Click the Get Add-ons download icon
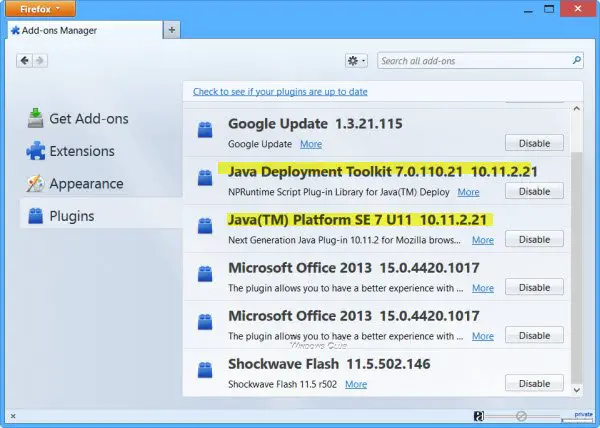 36,118
